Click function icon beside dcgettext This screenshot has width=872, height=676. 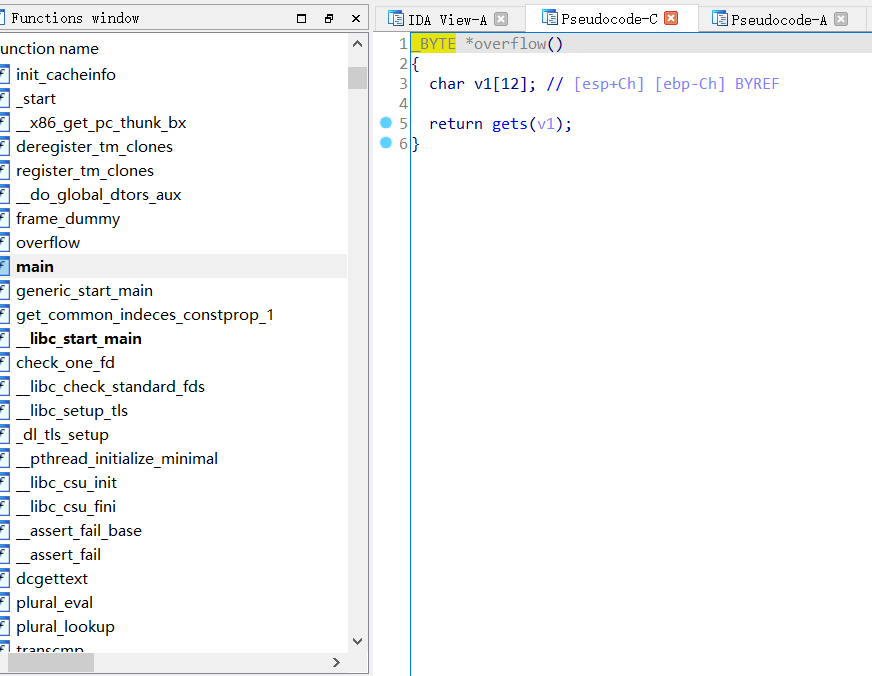(x=4, y=579)
